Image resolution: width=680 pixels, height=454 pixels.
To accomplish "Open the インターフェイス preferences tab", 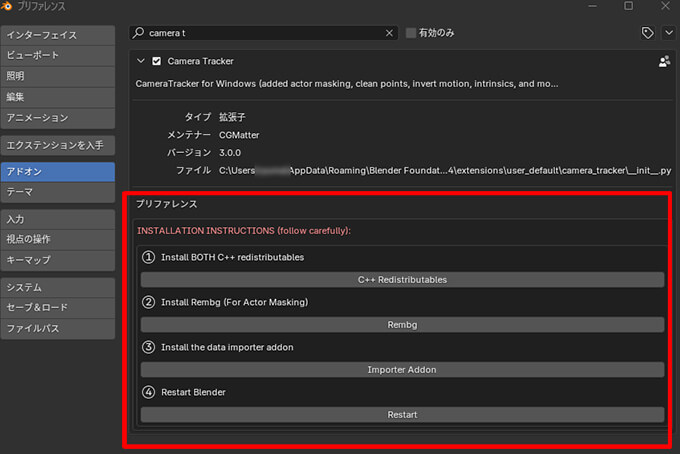I will coord(58,36).
